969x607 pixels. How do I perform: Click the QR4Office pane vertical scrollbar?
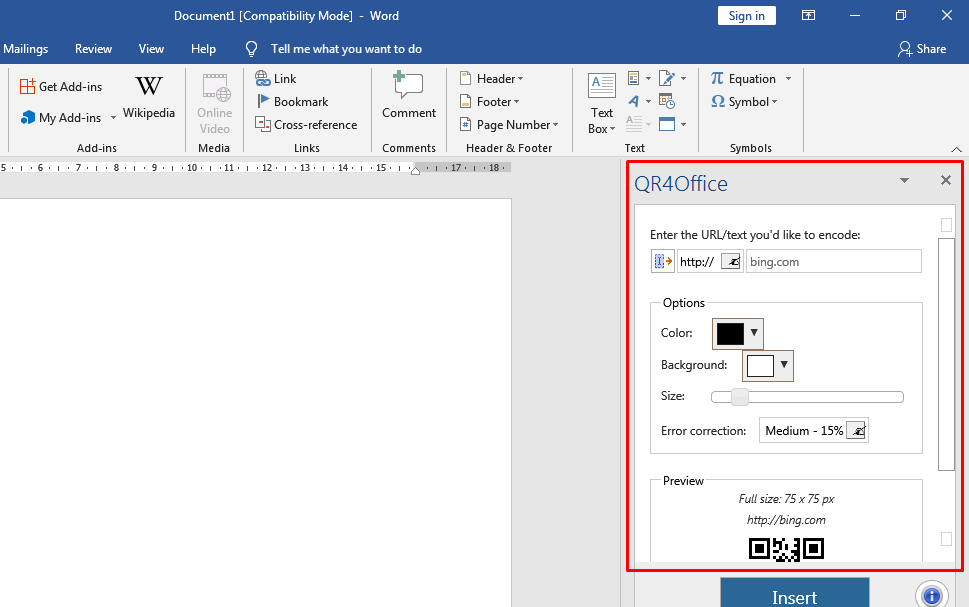pyautogui.click(x=946, y=354)
